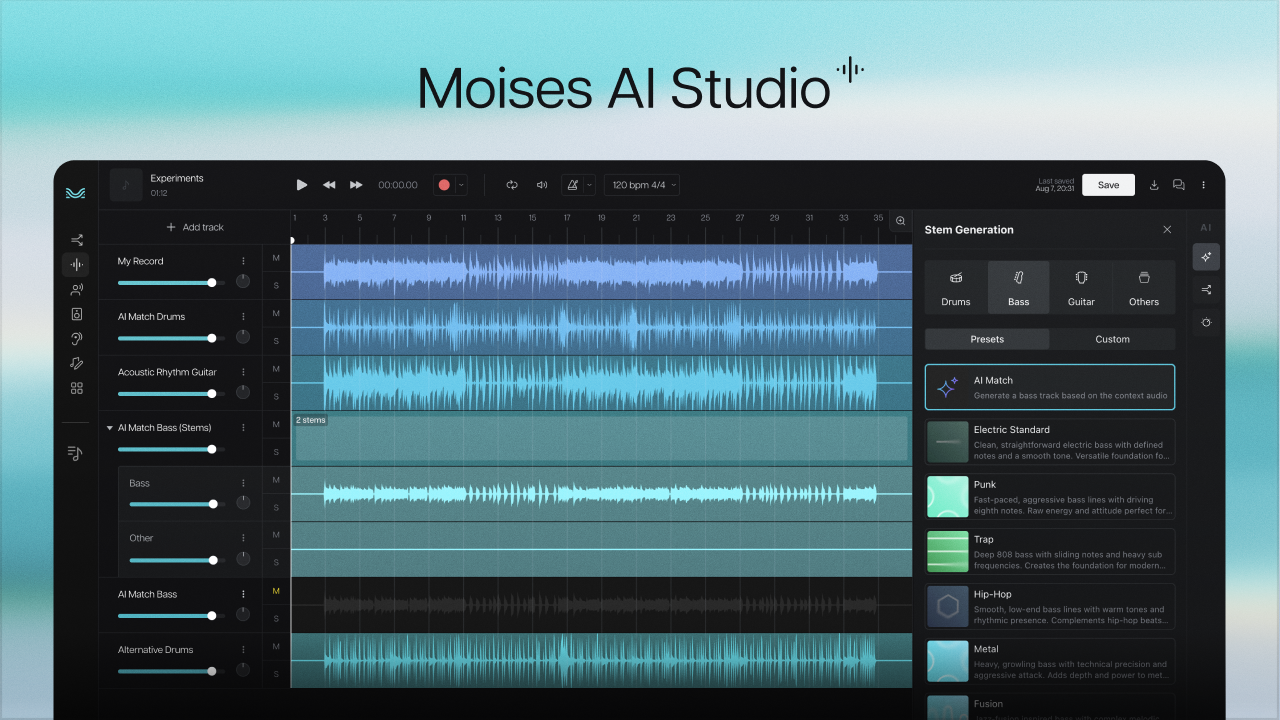Select the Drums stem category
The image size is (1280, 720).
point(955,287)
